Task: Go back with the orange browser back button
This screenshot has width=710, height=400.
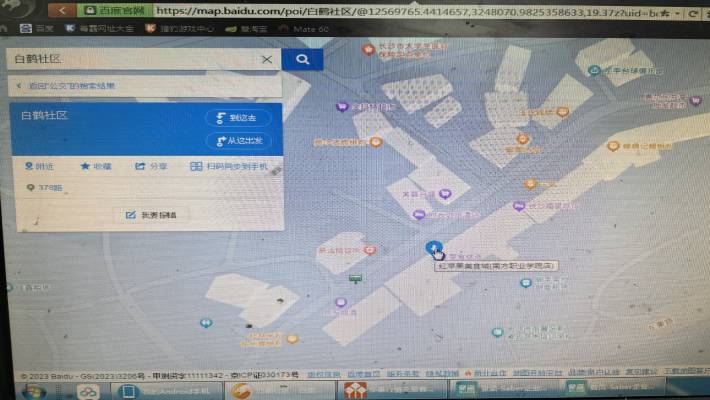Action: click(62, 10)
